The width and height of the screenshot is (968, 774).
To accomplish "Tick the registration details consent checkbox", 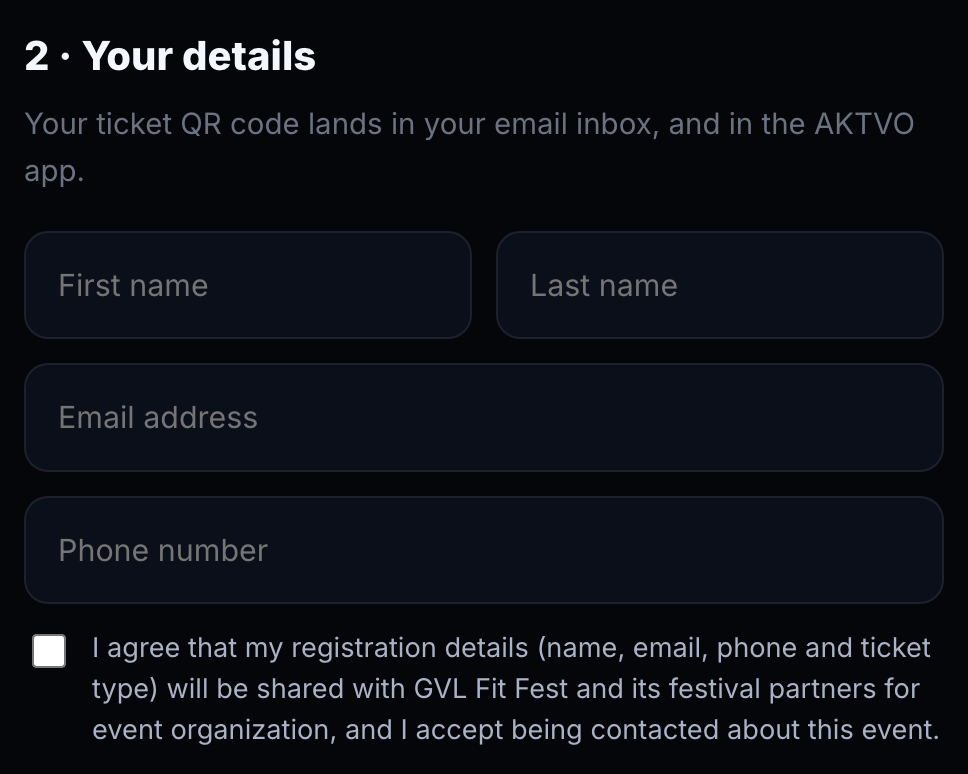I will pyautogui.click(x=49, y=651).
